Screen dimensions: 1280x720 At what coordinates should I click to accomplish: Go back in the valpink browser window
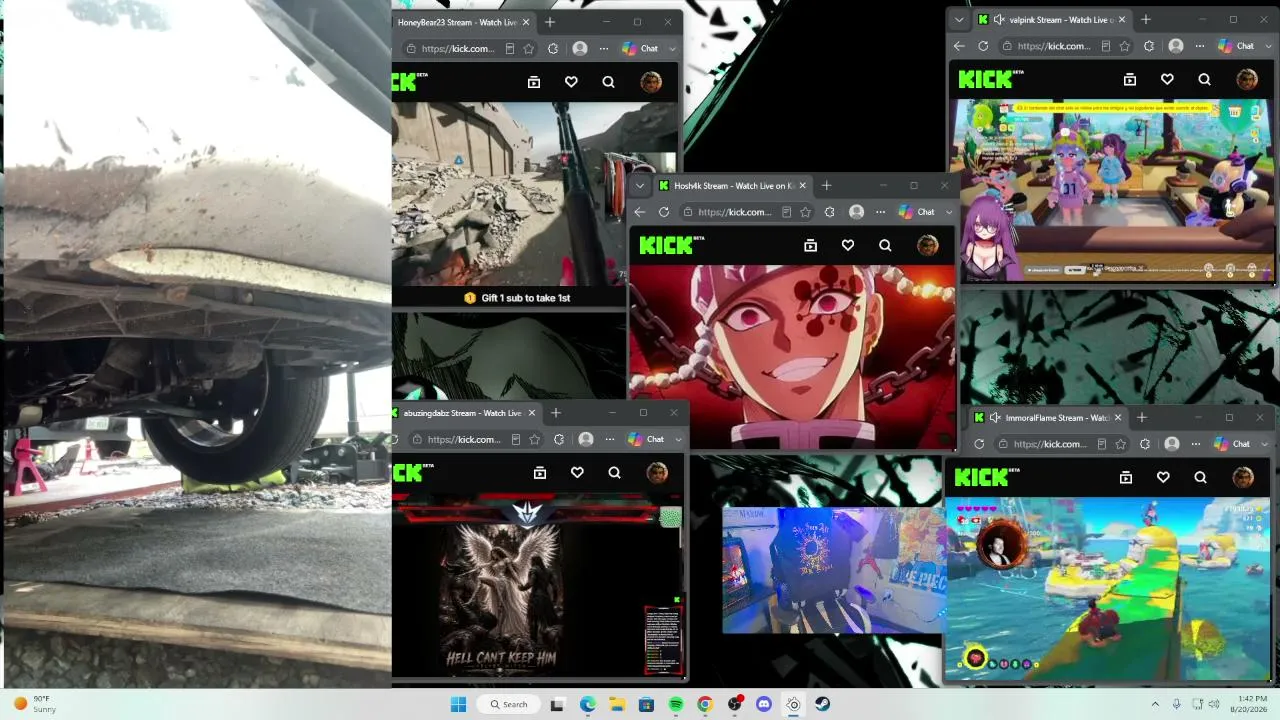(959, 46)
